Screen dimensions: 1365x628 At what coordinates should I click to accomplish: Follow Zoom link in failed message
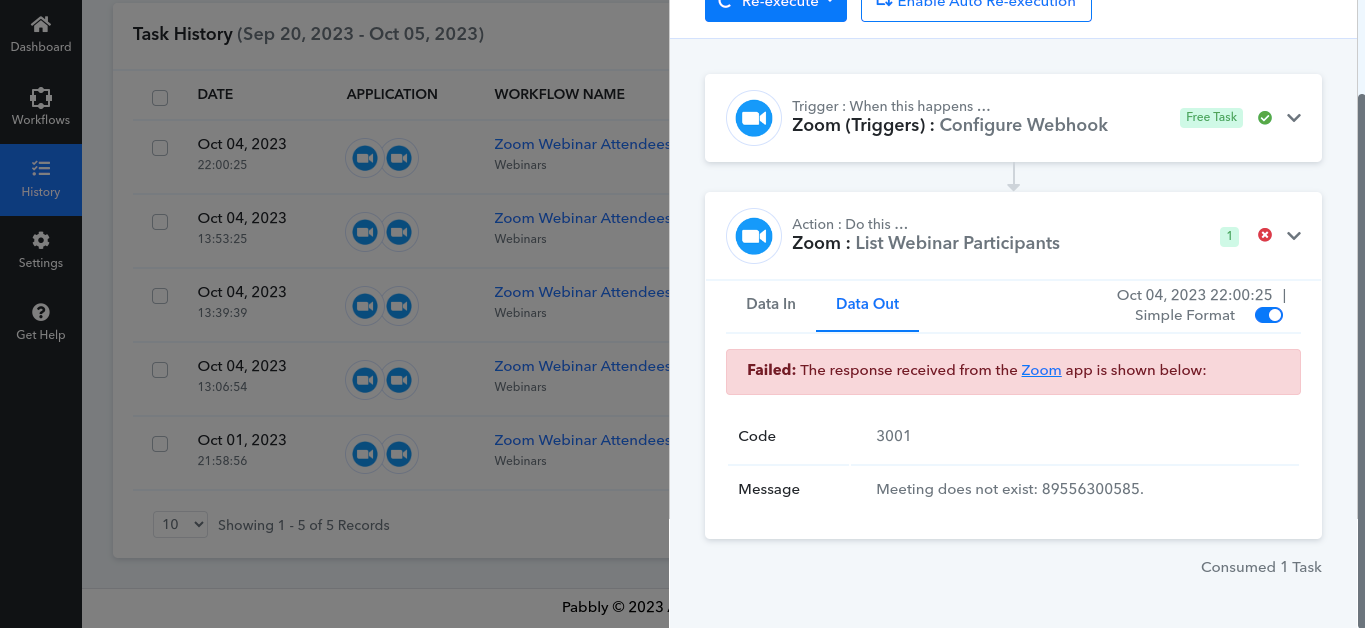(1041, 370)
